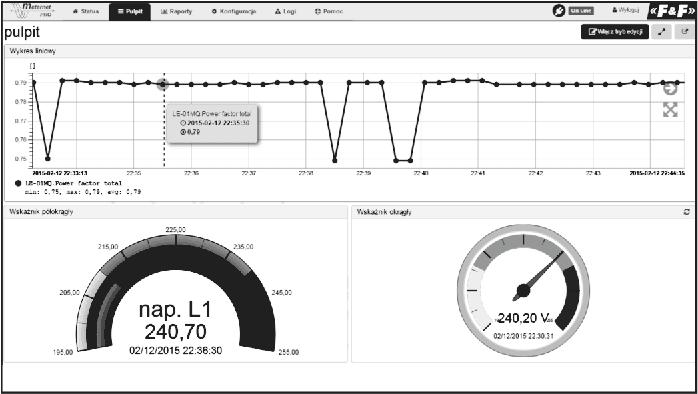Switch to the Raporty tab
This screenshot has width=698, height=394.
pyautogui.click(x=176, y=11)
